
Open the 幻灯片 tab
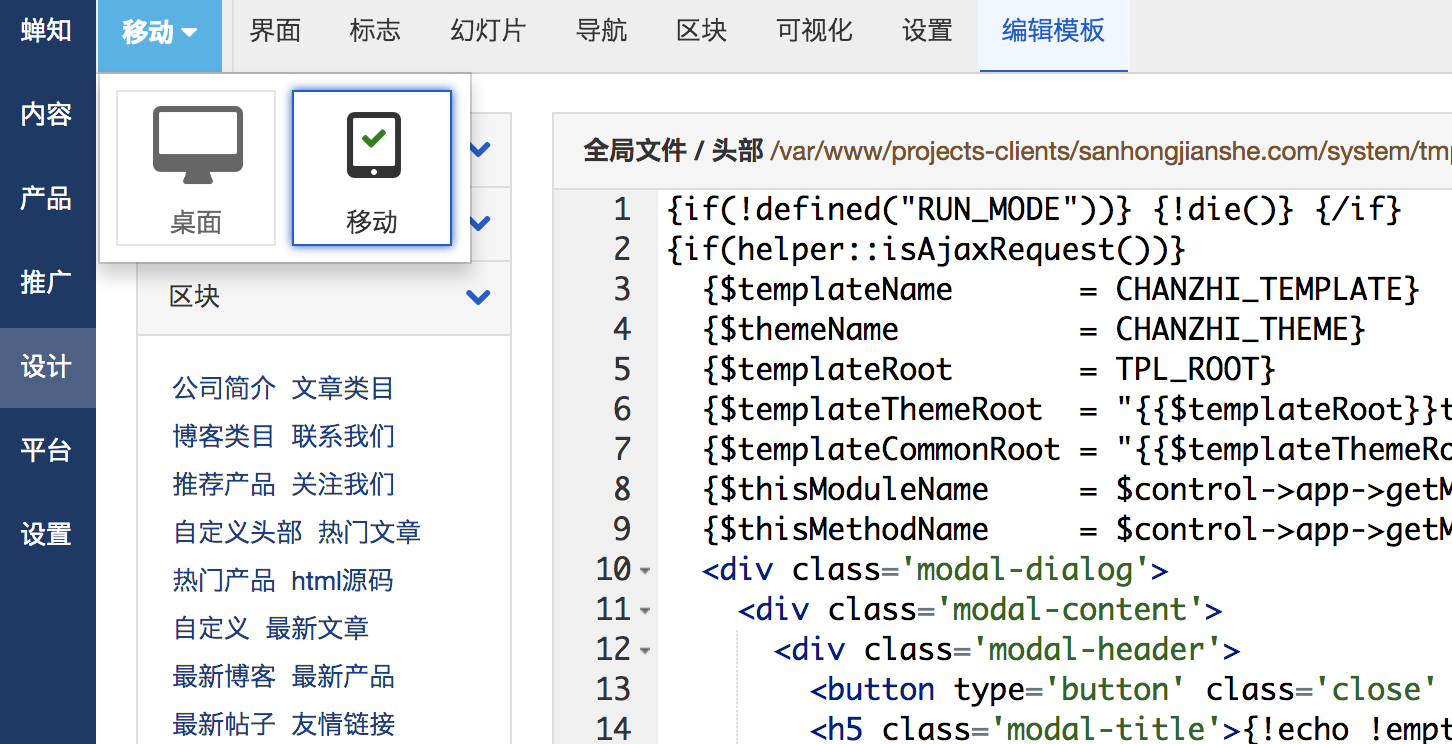pyautogui.click(x=488, y=31)
